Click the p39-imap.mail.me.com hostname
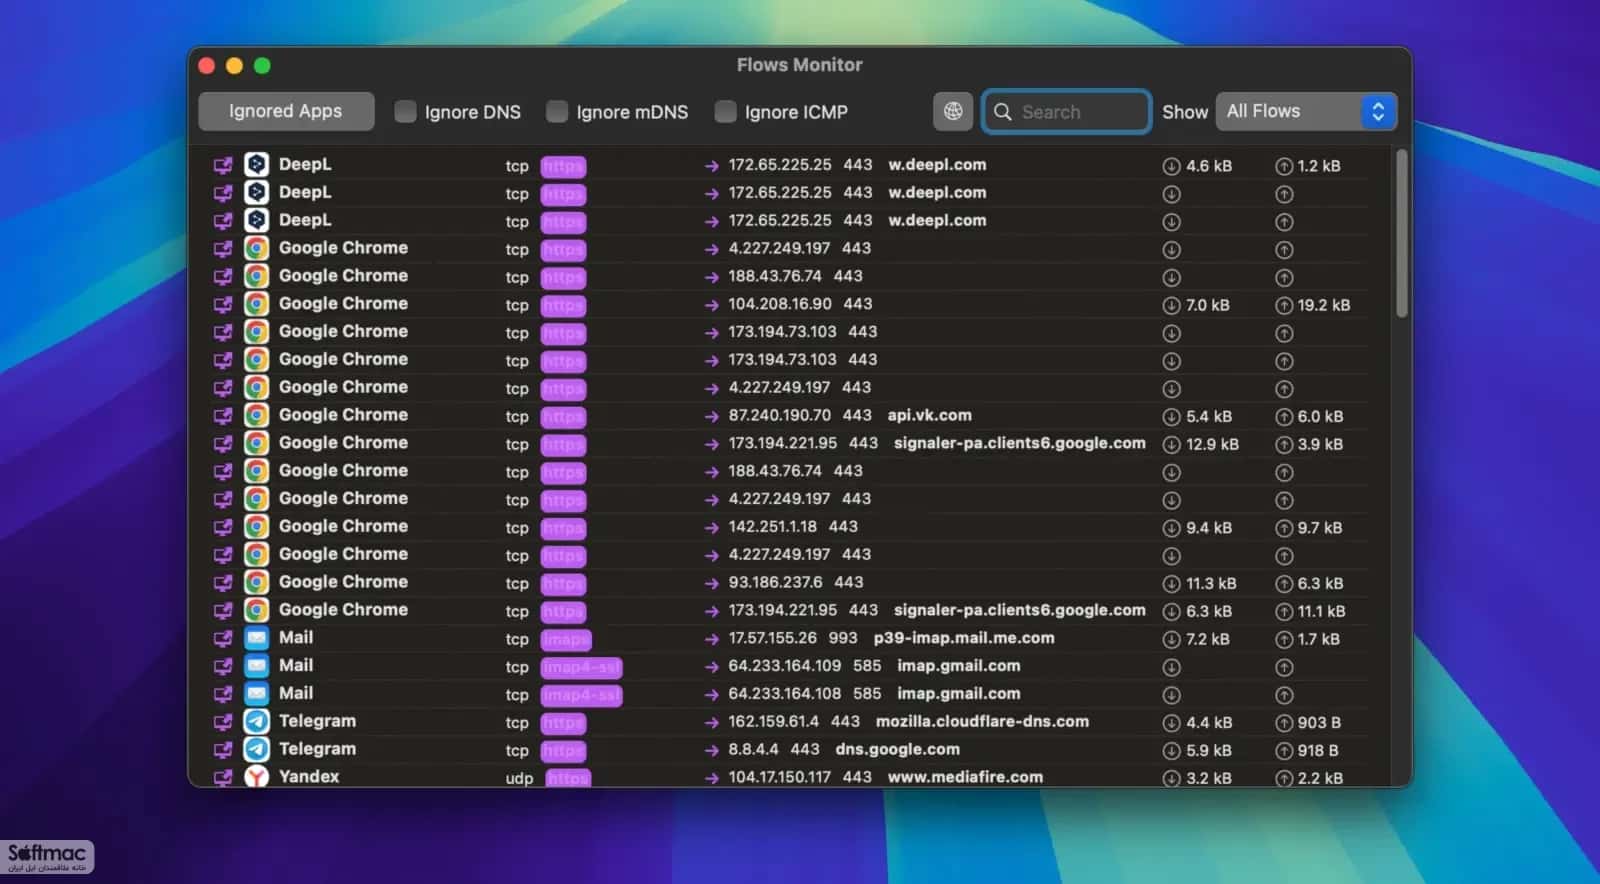 point(964,638)
